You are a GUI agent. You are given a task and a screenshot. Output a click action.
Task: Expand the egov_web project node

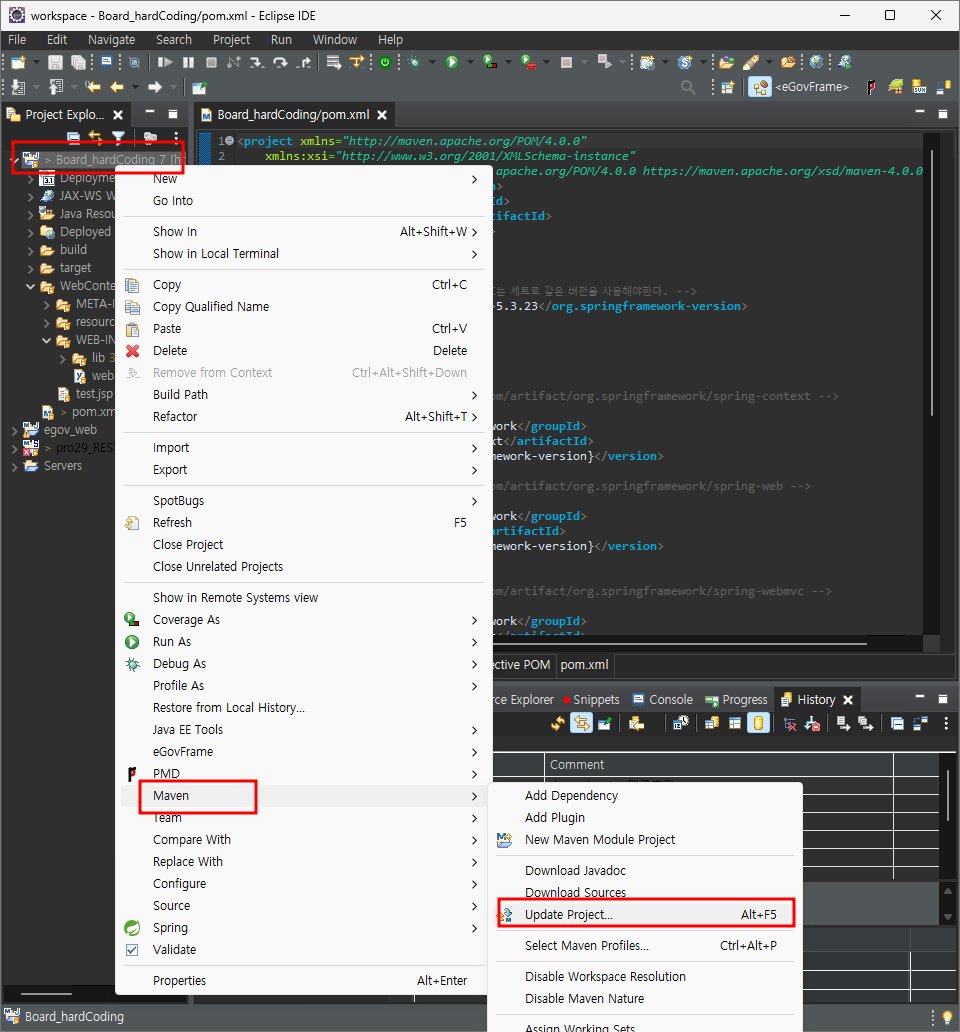pyautogui.click(x=14, y=430)
